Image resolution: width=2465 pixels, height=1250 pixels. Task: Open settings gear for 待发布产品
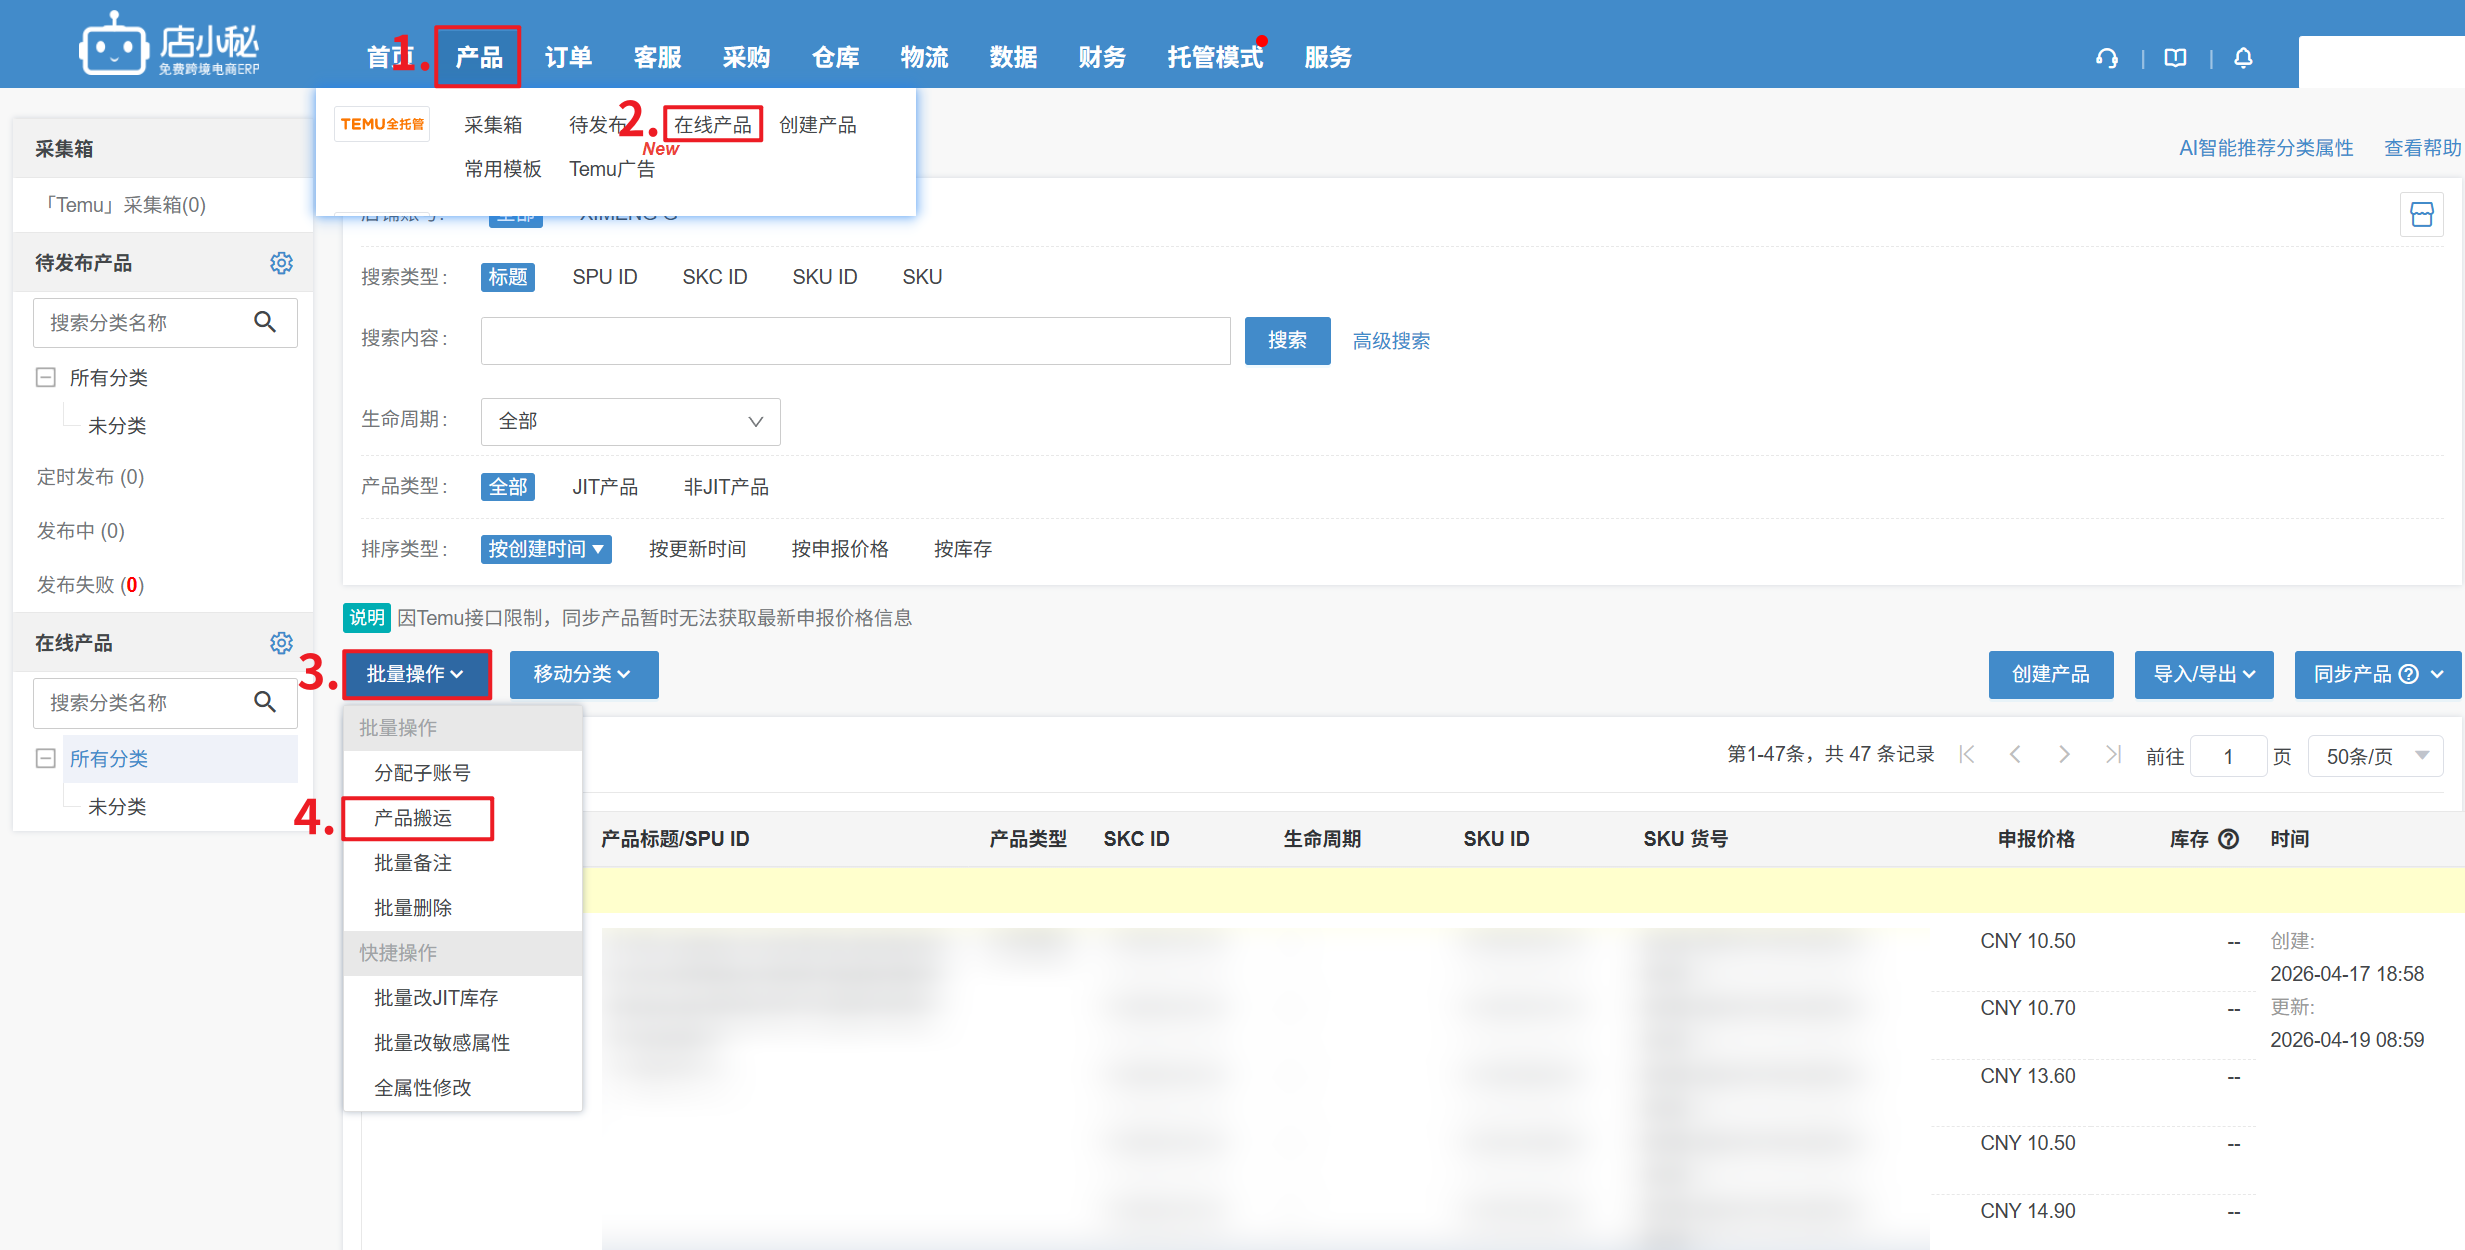click(281, 263)
